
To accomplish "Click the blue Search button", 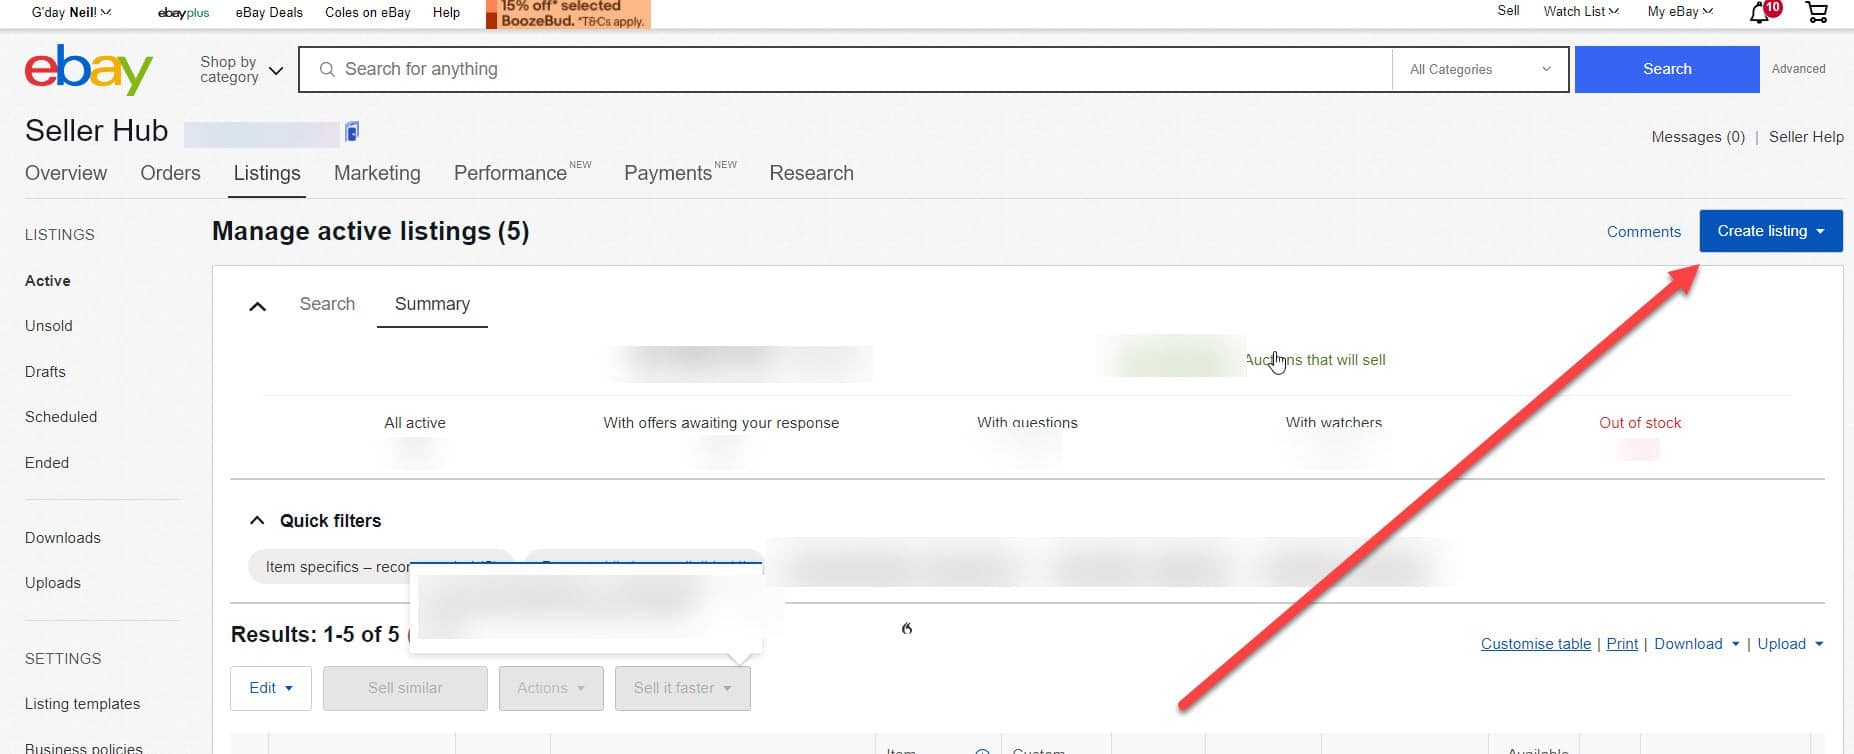I will point(1667,69).
